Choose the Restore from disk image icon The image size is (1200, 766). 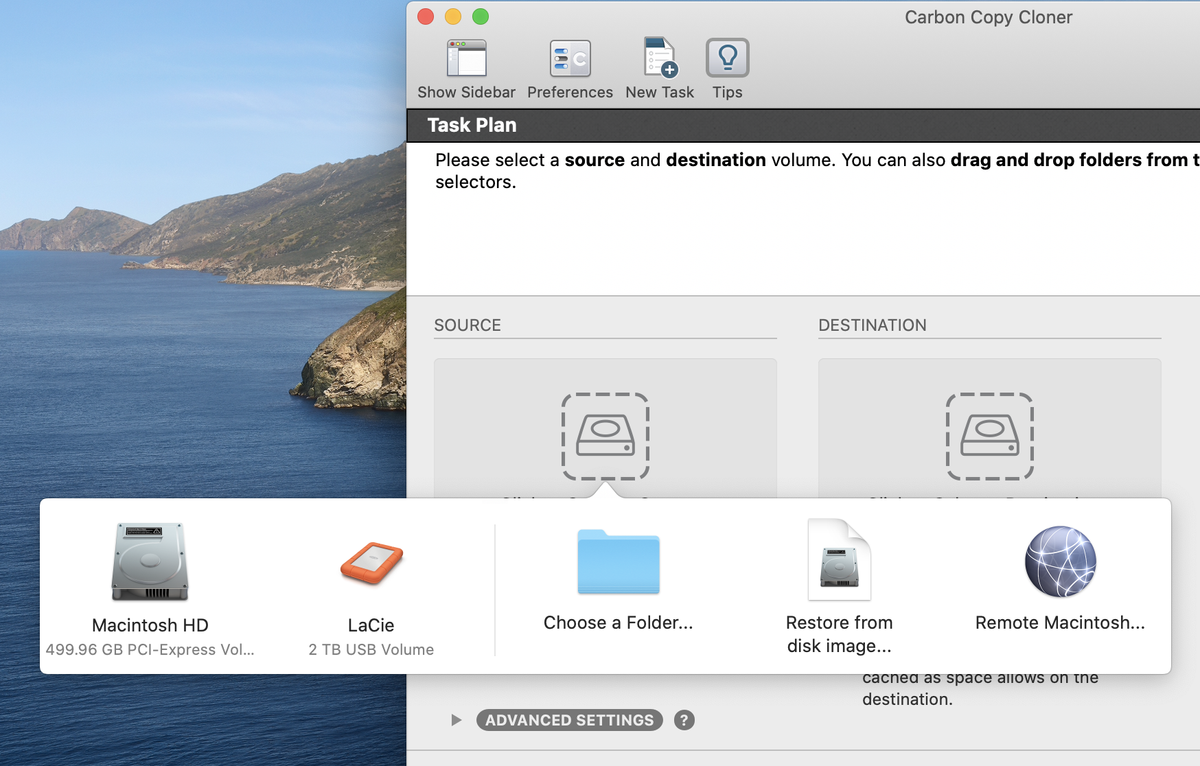[839, 558]
